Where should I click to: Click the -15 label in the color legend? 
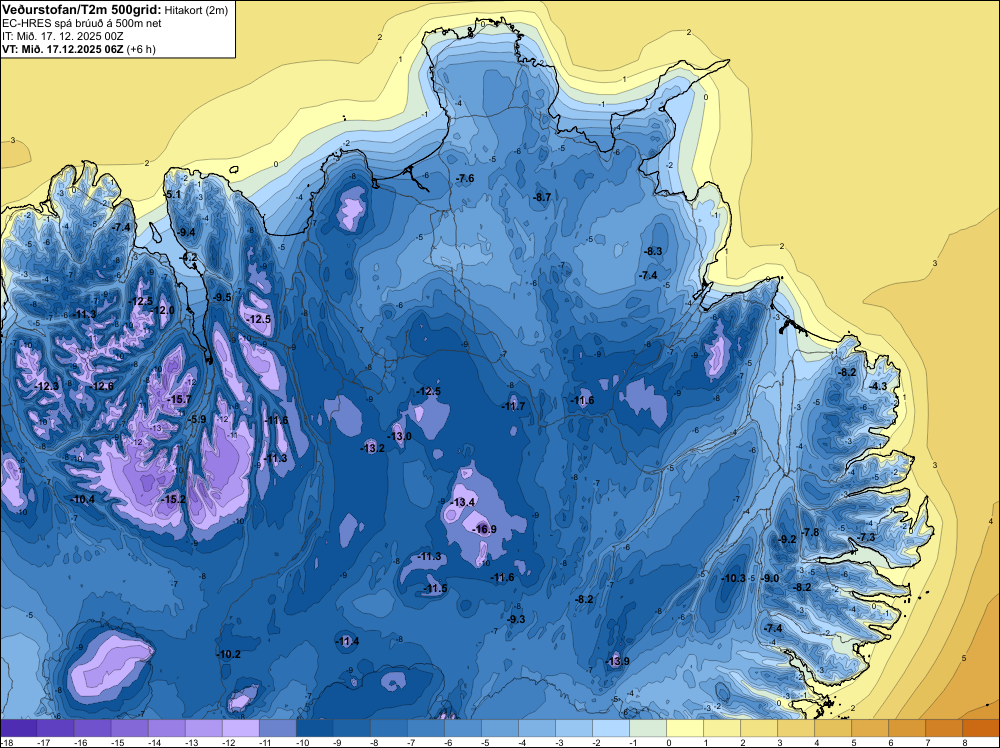117,742
